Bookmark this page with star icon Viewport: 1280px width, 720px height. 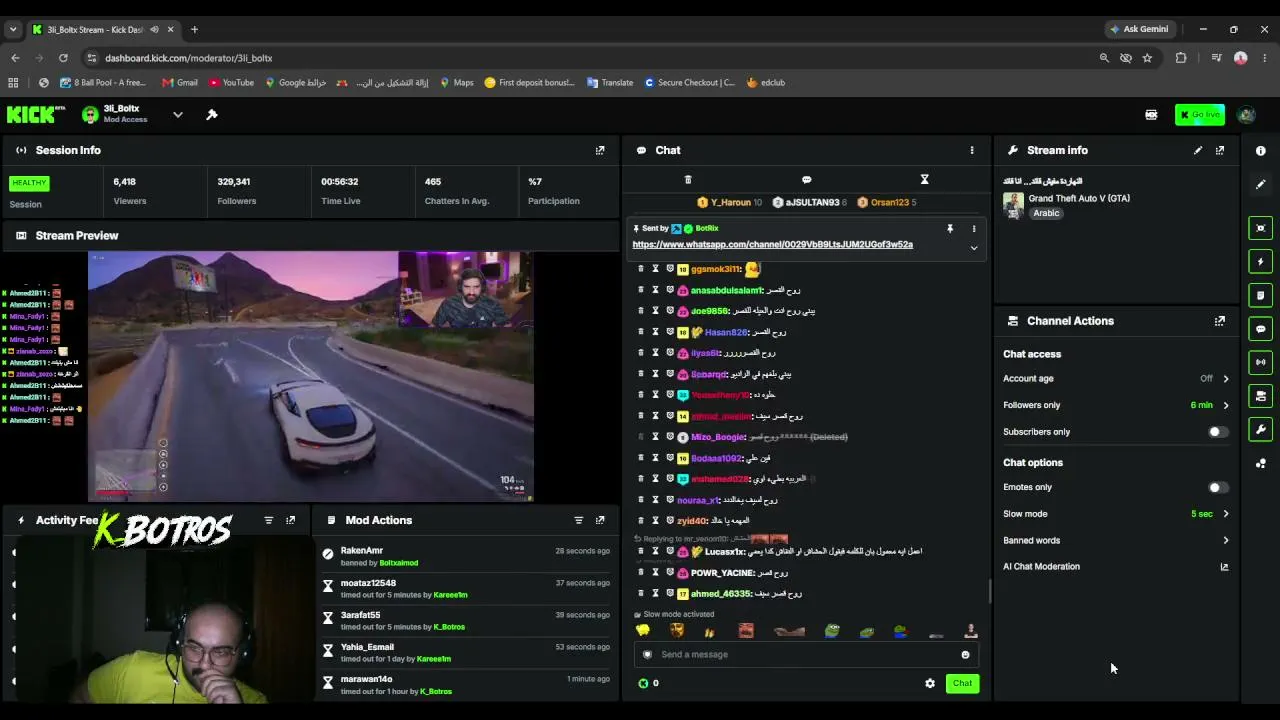(x=1147, y=58)
